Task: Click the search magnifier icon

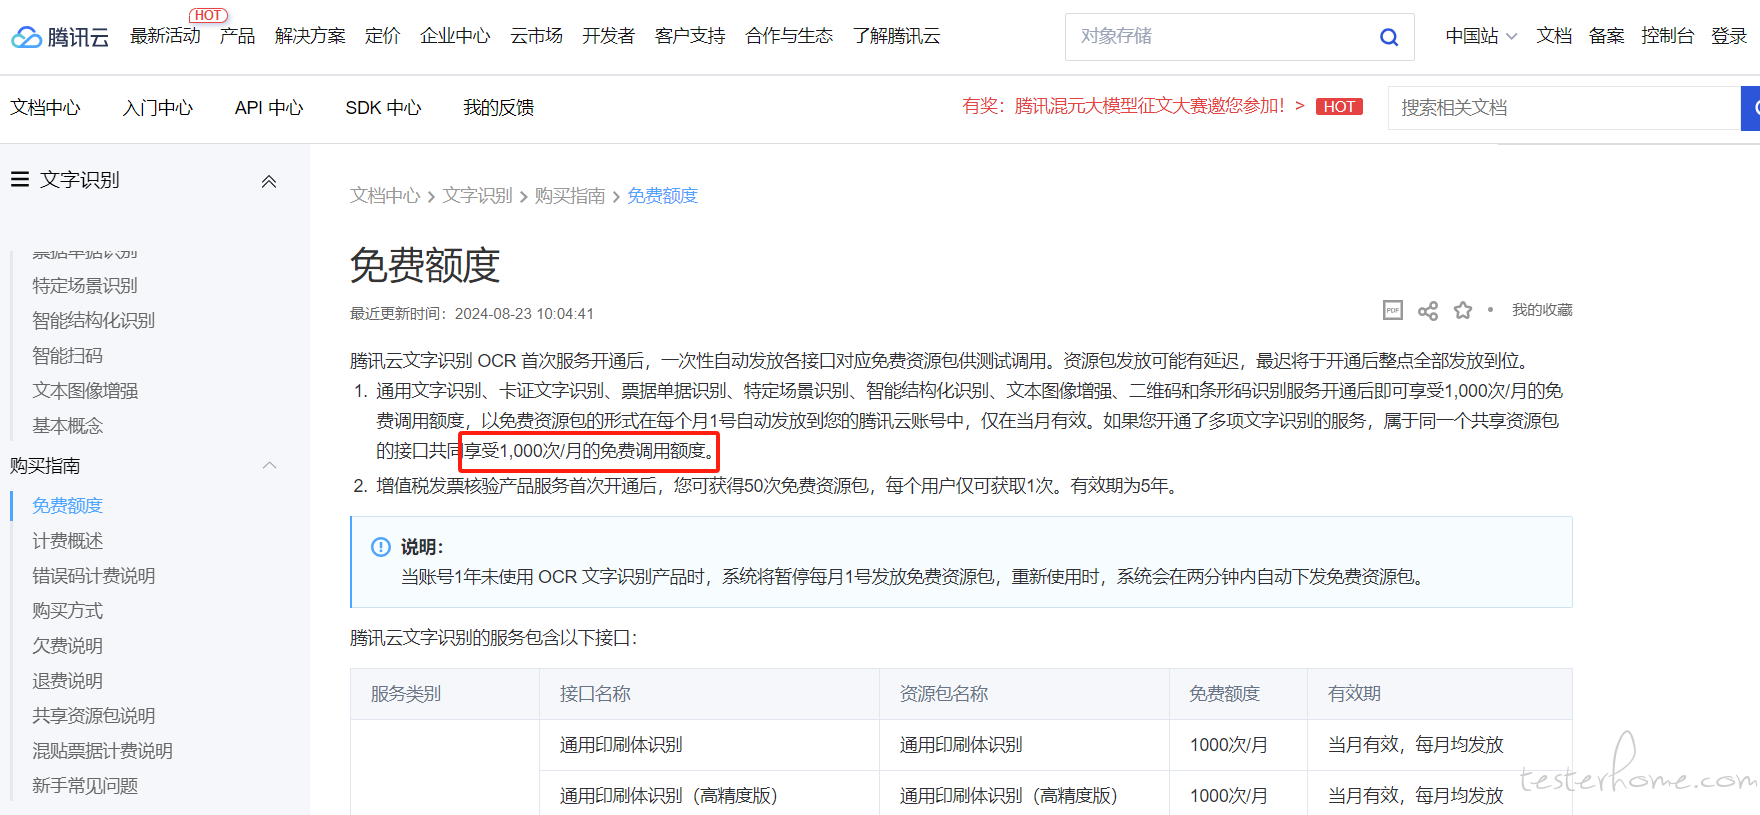Action: click(1389, 37)
